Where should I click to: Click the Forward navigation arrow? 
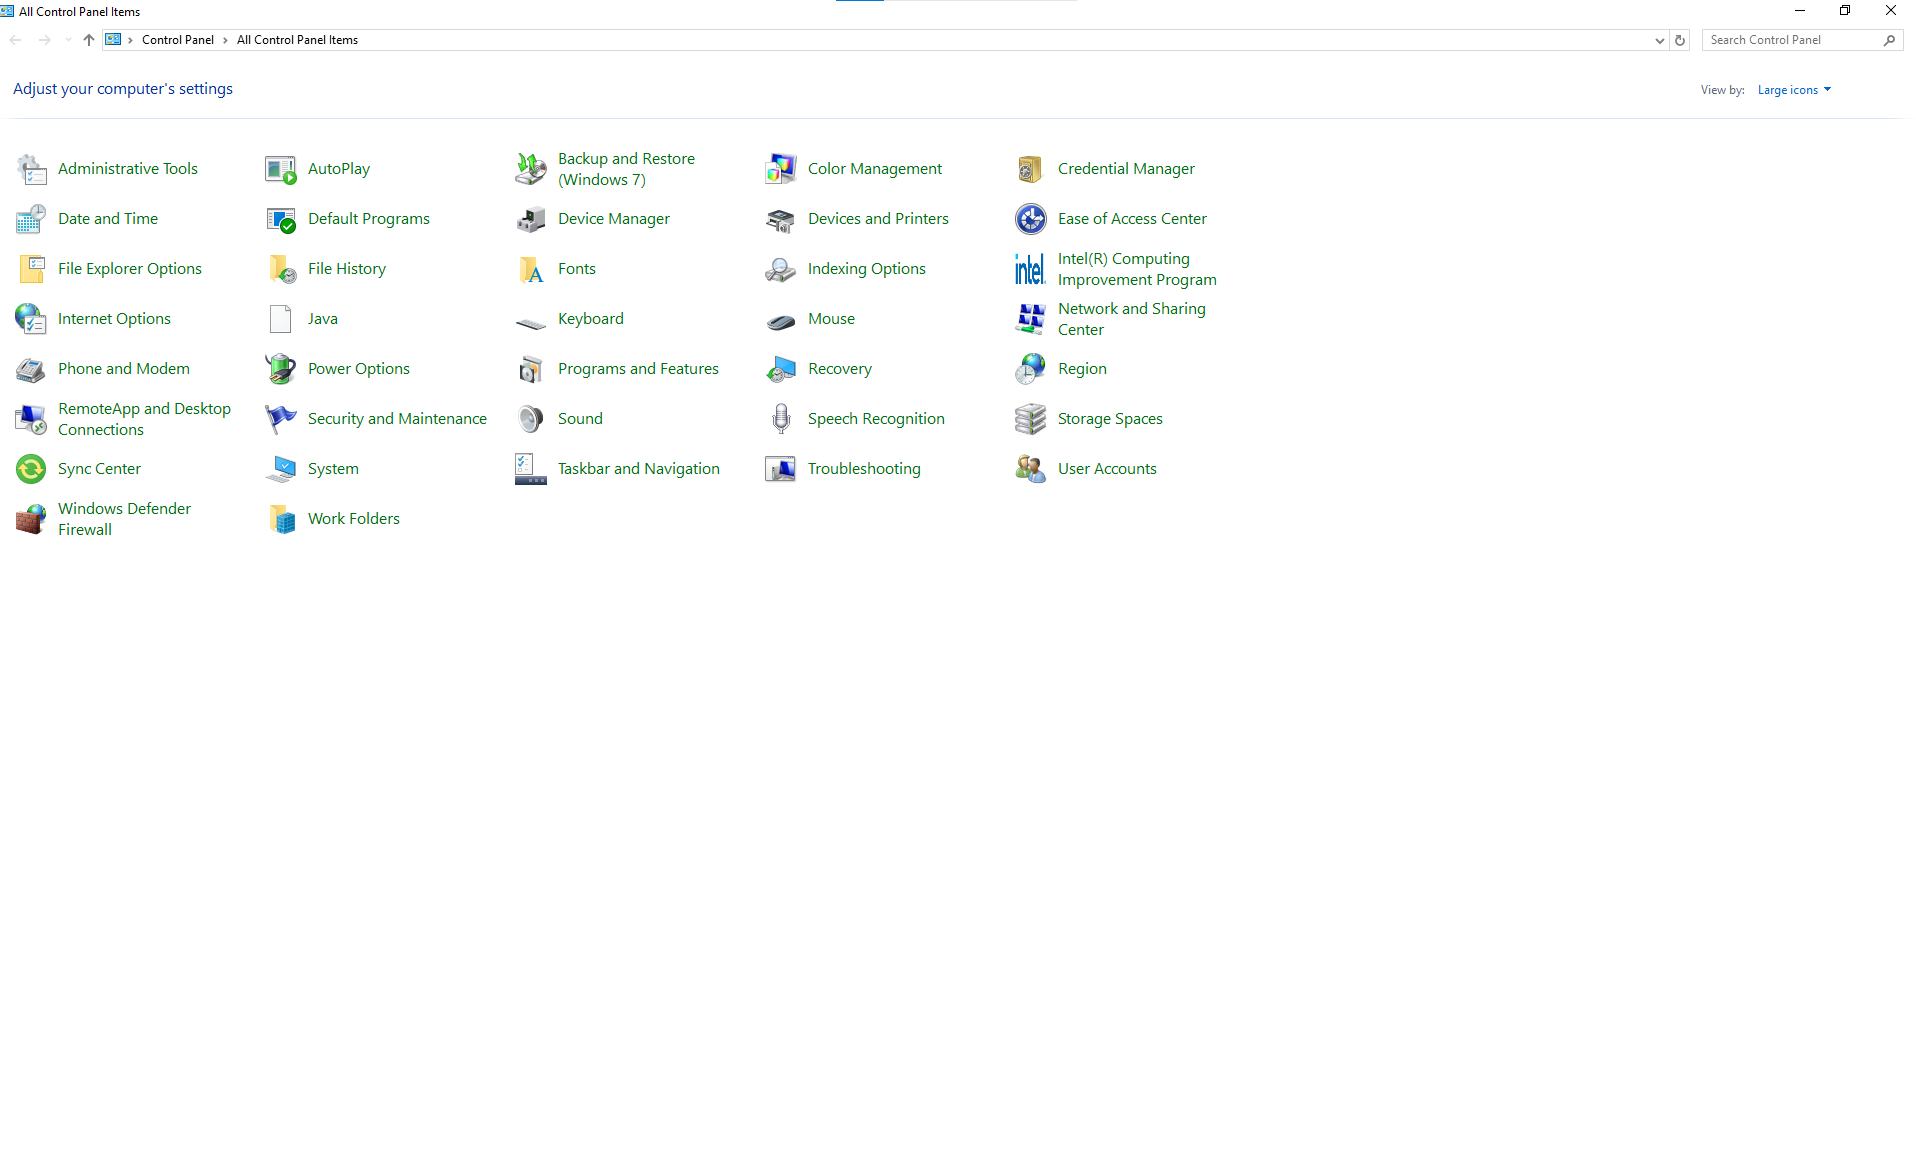coord(44,40)
